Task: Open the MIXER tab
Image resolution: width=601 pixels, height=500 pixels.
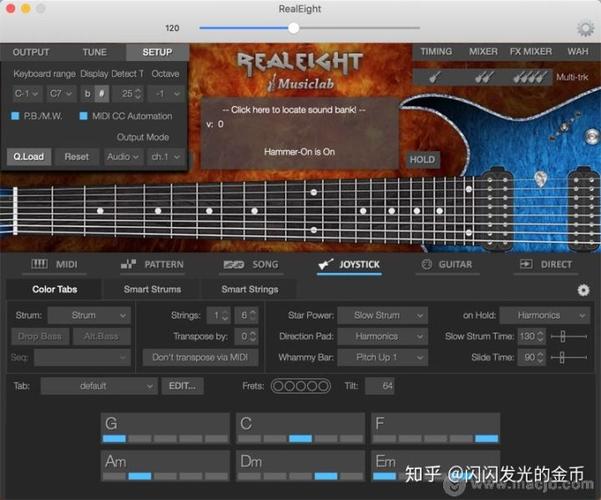Action: 483,51
